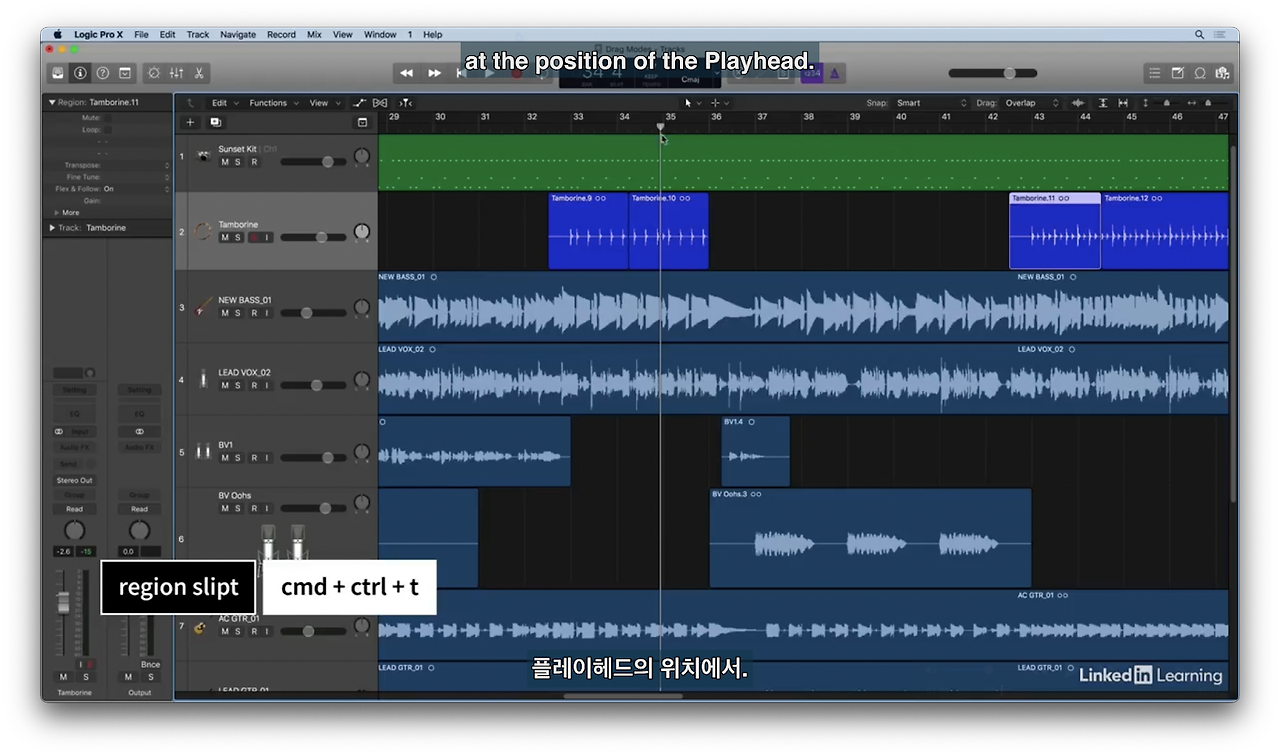
Task: Open the Pointer tool menu
Action: (692, 103)
